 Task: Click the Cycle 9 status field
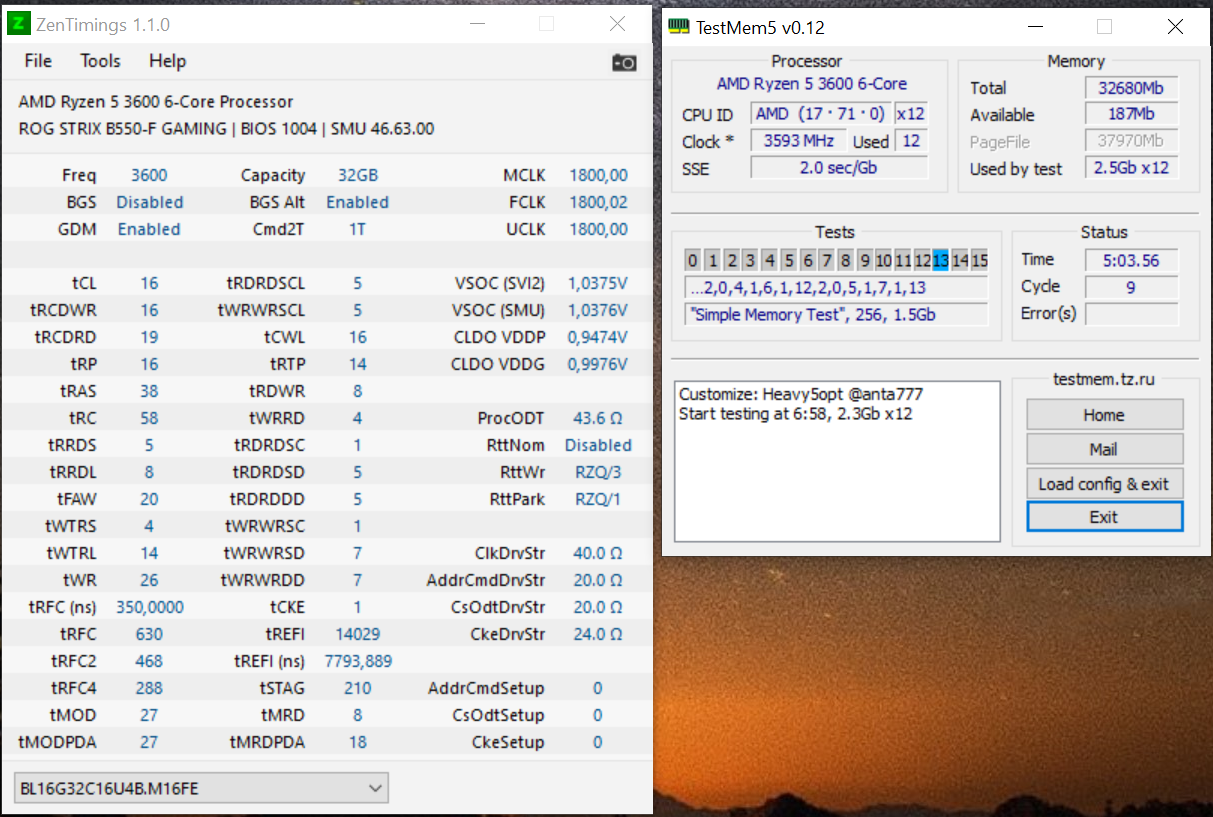tap(1131, 287)
